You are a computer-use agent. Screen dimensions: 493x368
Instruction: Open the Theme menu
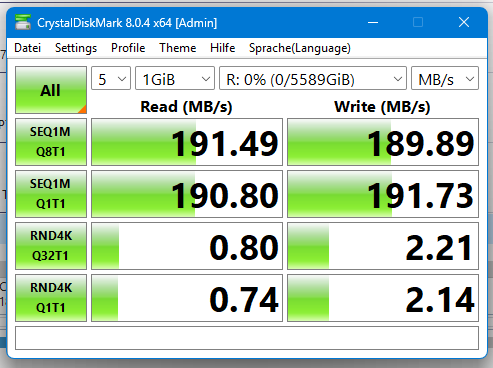point(178,48)
